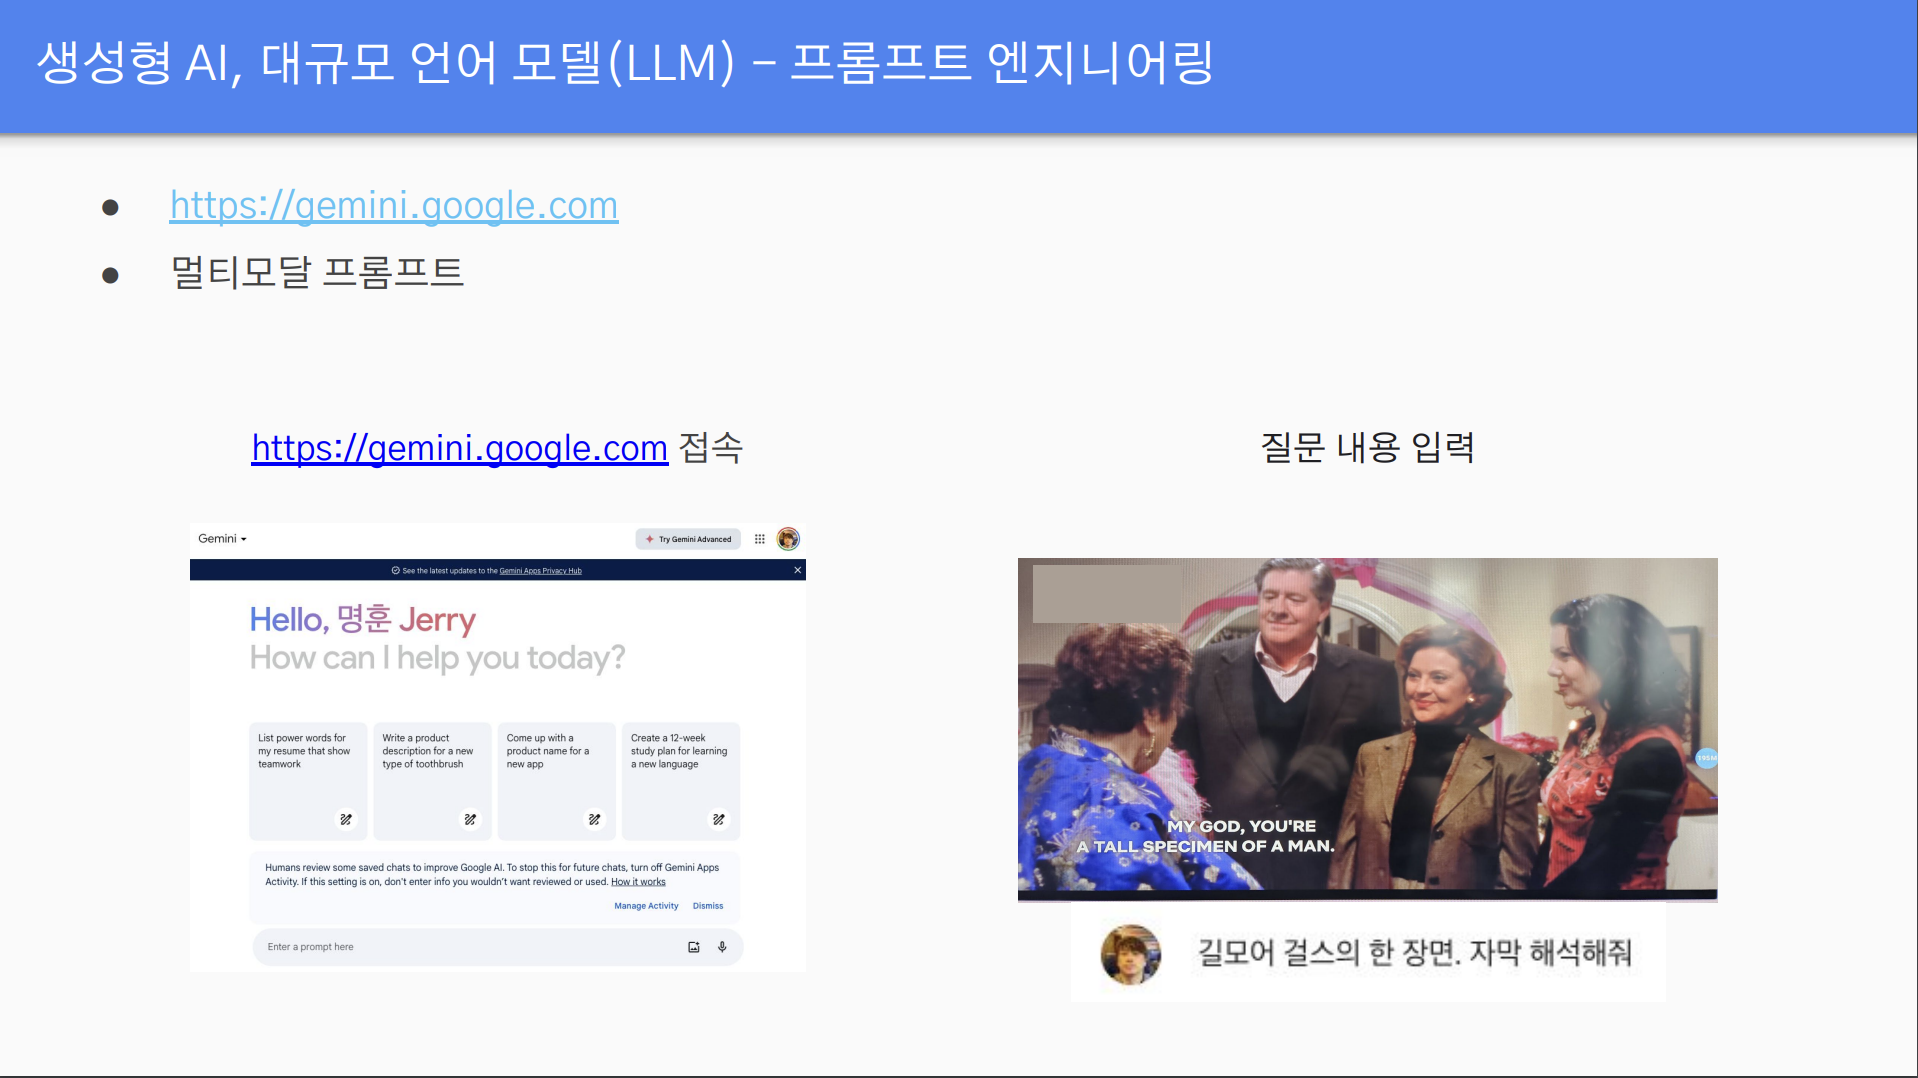Click the bullet text '멀티모달 프롬프트'
The width and height of the screenshot is (1918, 1078).
click(317, 272)
